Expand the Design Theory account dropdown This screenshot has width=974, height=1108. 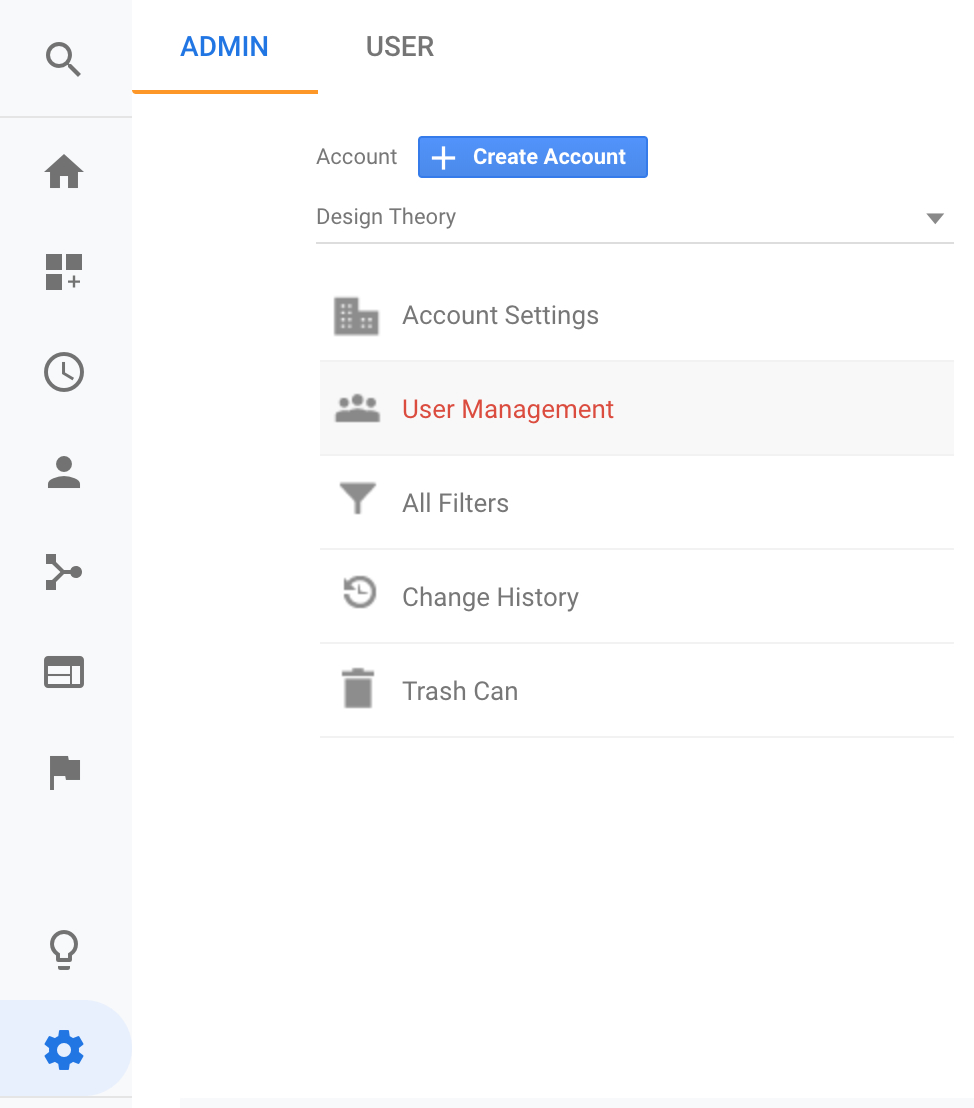635,217
